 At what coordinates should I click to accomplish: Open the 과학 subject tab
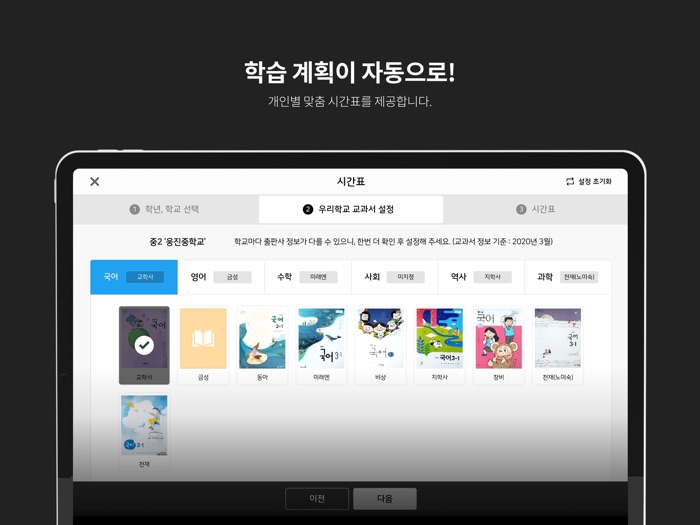tap(568, 277)
